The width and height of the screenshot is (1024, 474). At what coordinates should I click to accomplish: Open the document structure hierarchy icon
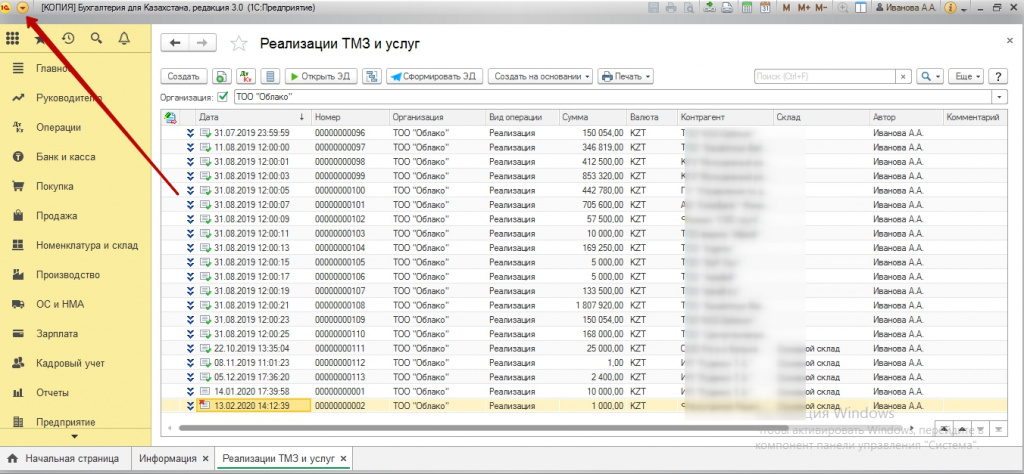click(x=372, y=76)
